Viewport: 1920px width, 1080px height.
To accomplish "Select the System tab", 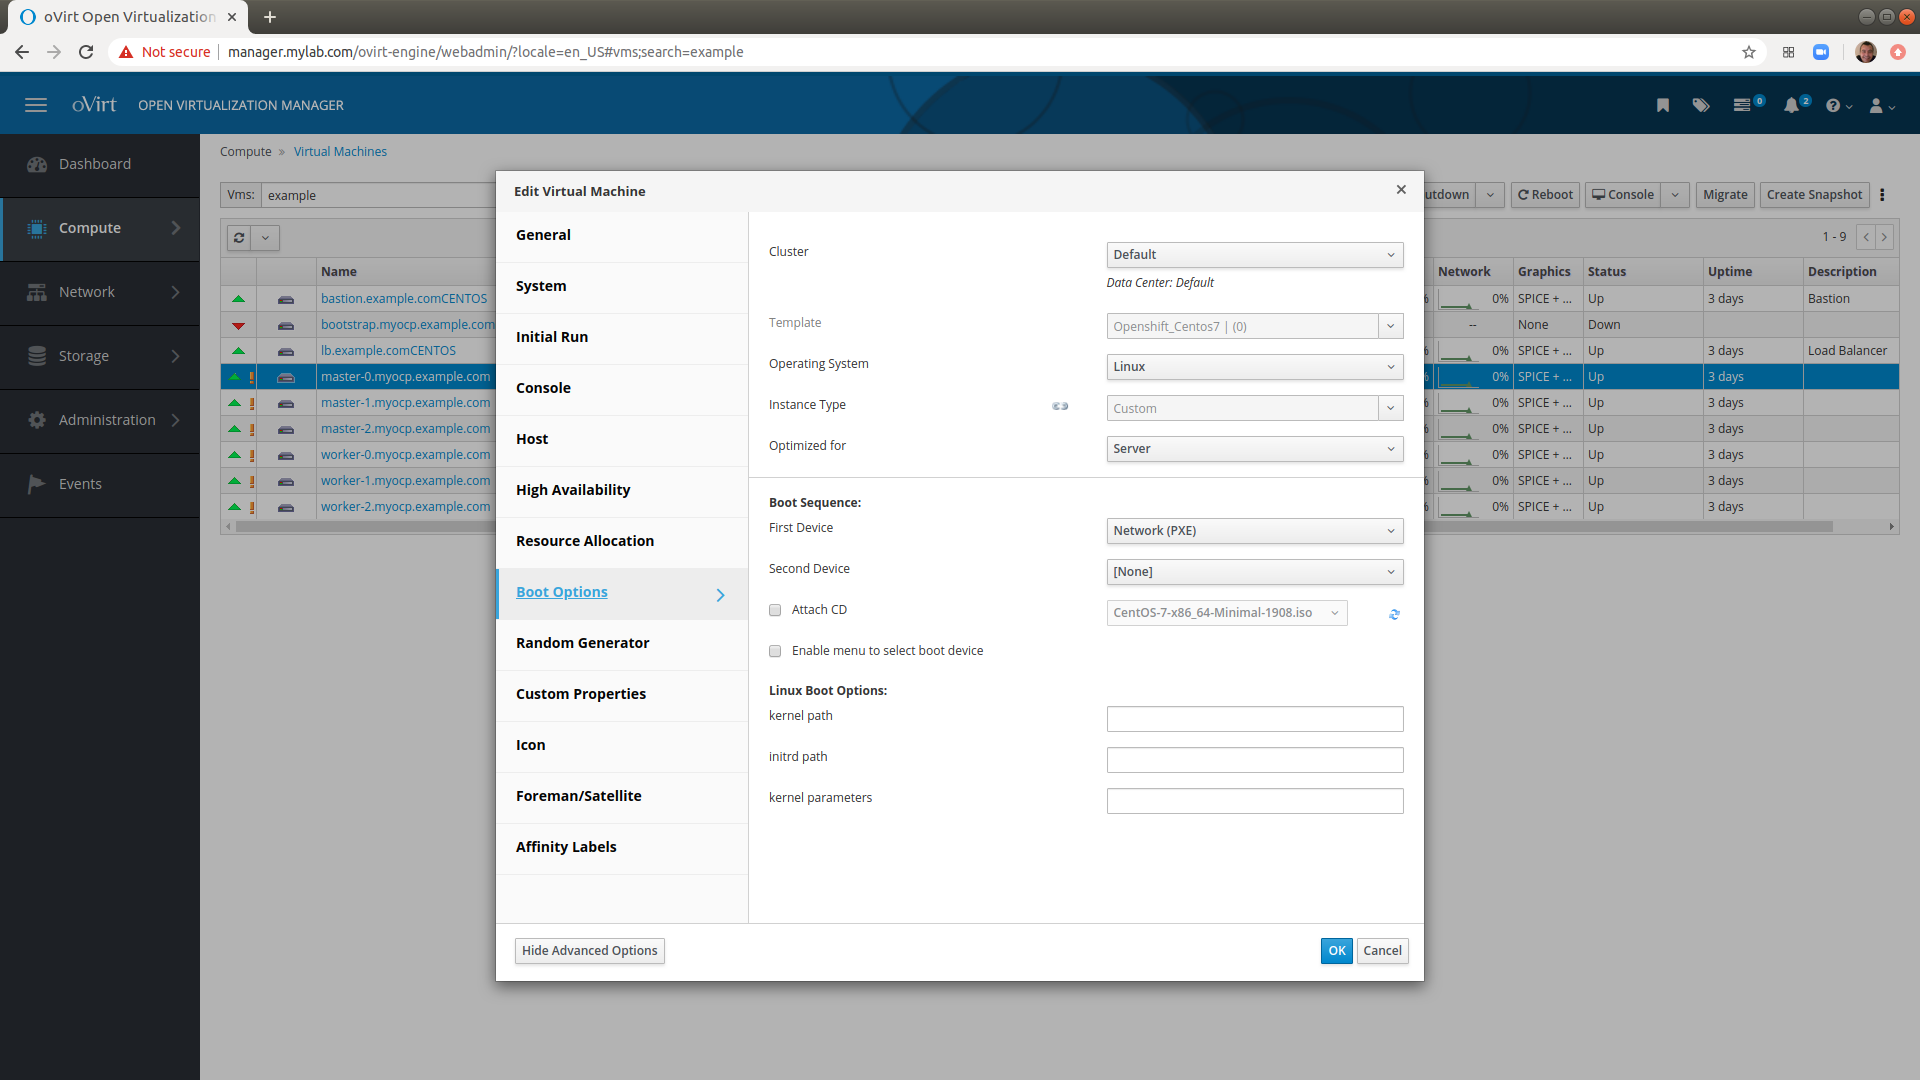I will 622,287.
